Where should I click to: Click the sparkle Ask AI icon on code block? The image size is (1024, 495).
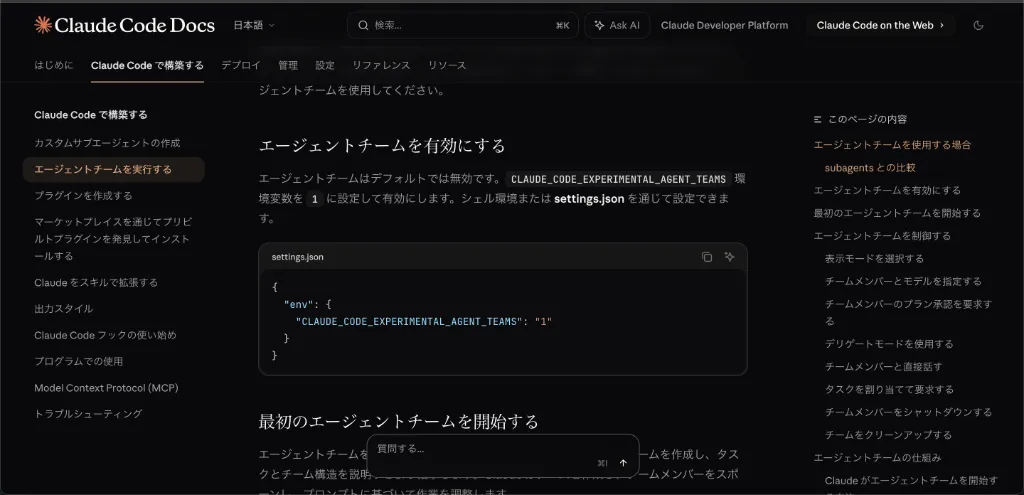click(x=729, y=257)
